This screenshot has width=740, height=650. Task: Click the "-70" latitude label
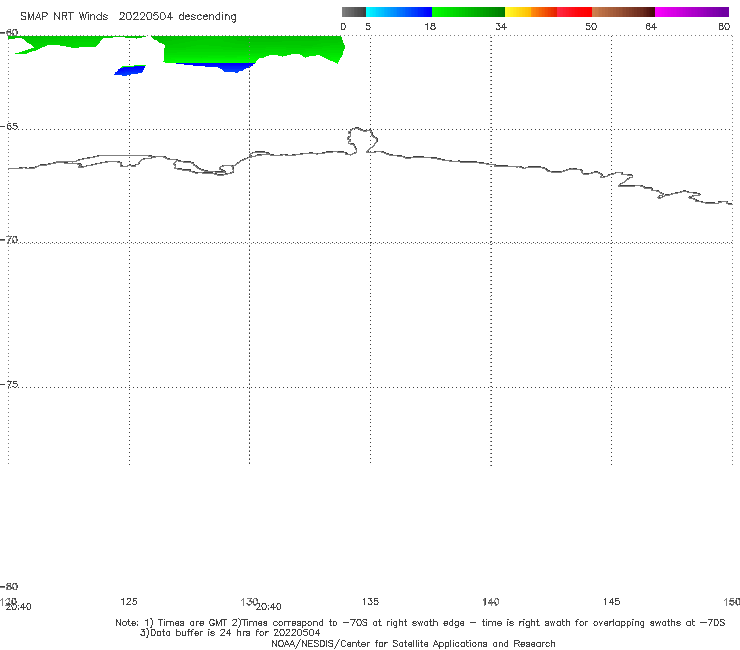click(x=9, y=240)
